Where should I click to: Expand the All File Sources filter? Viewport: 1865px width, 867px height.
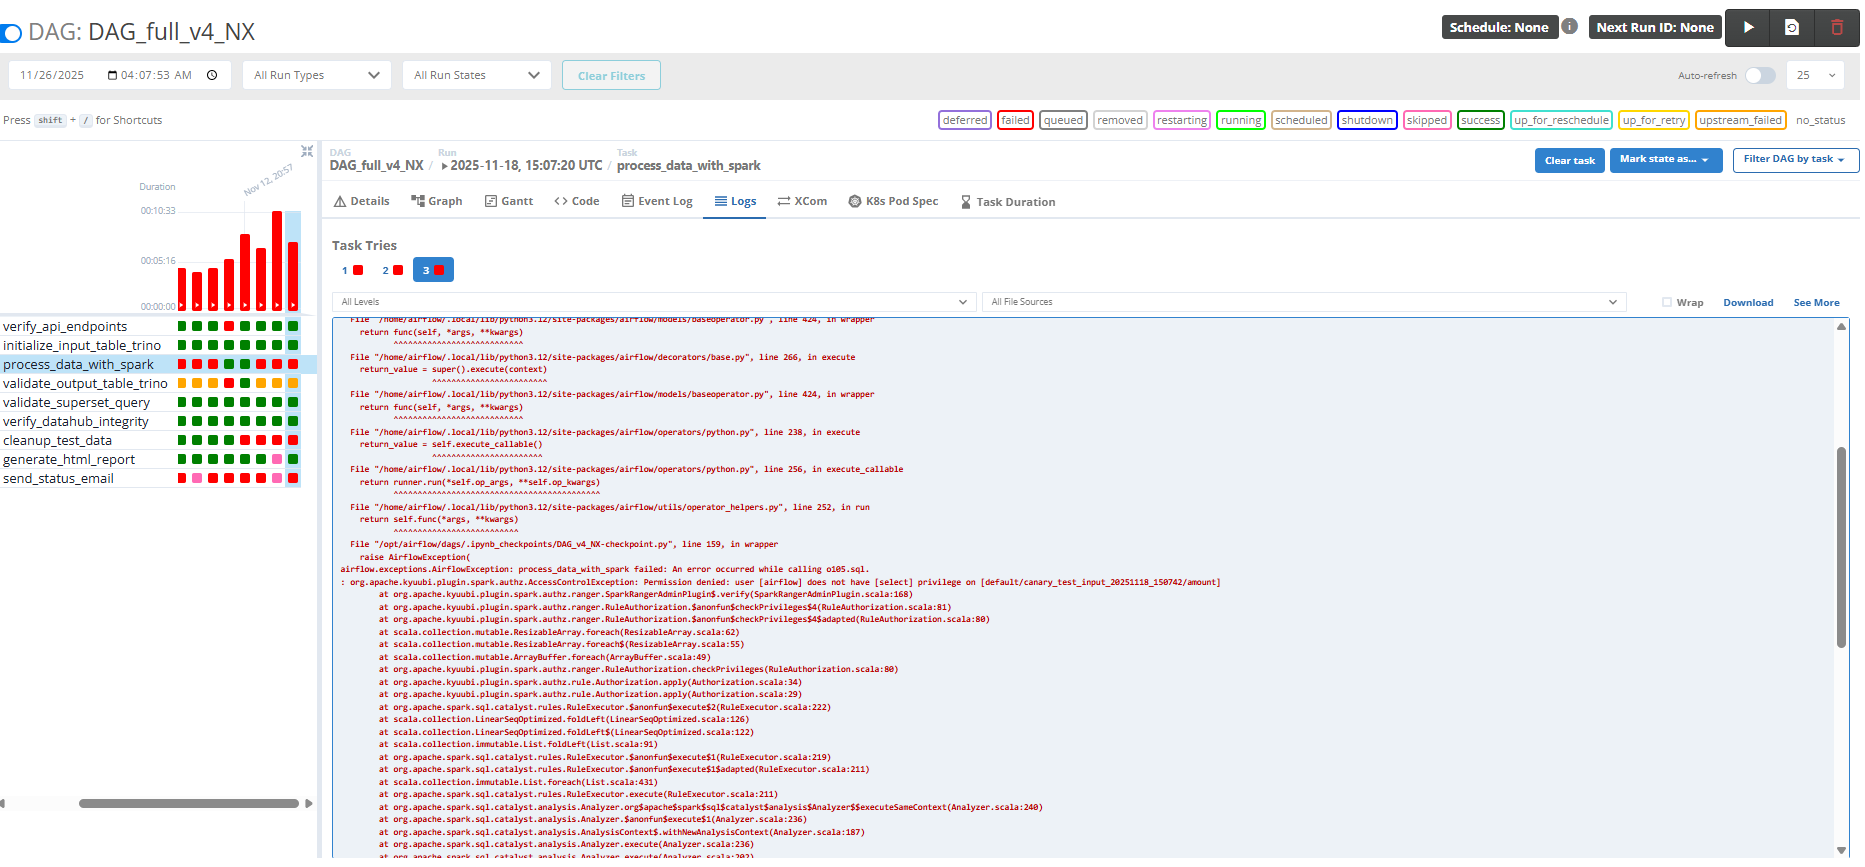point(1304,302)
